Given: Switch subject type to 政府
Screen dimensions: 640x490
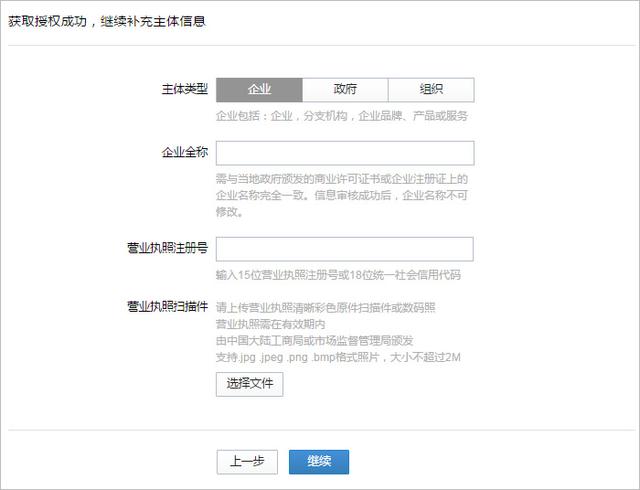Looking at the screenshot, I should click(x=345, y=90).
